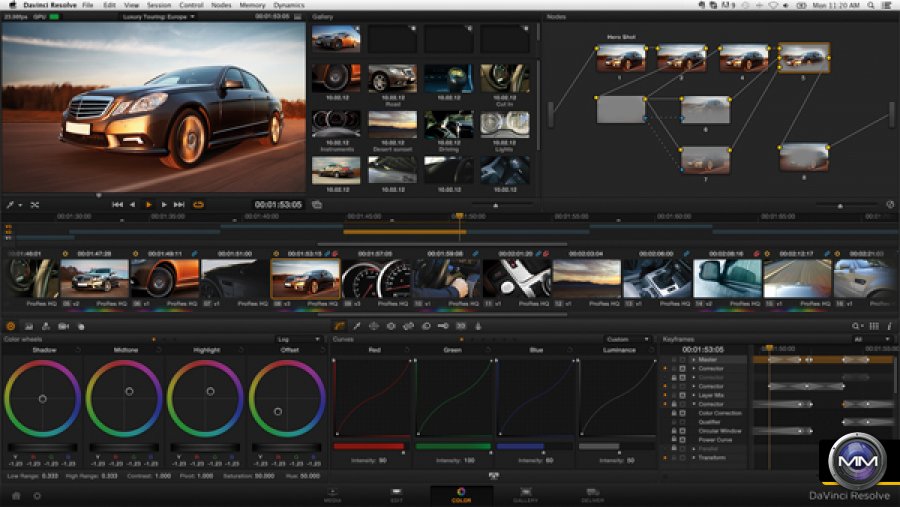Select the eyedropper Qualifier tool icon
This screenshot has width=900, height=507.
(x=357, y=326)
